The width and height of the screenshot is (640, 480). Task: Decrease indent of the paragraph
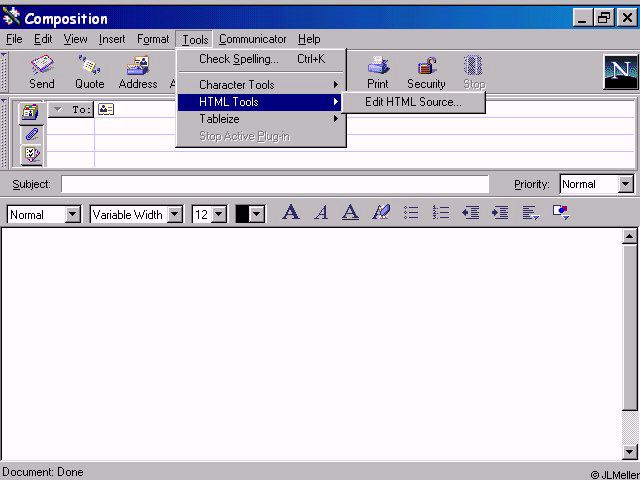click(x=470, y=213)
